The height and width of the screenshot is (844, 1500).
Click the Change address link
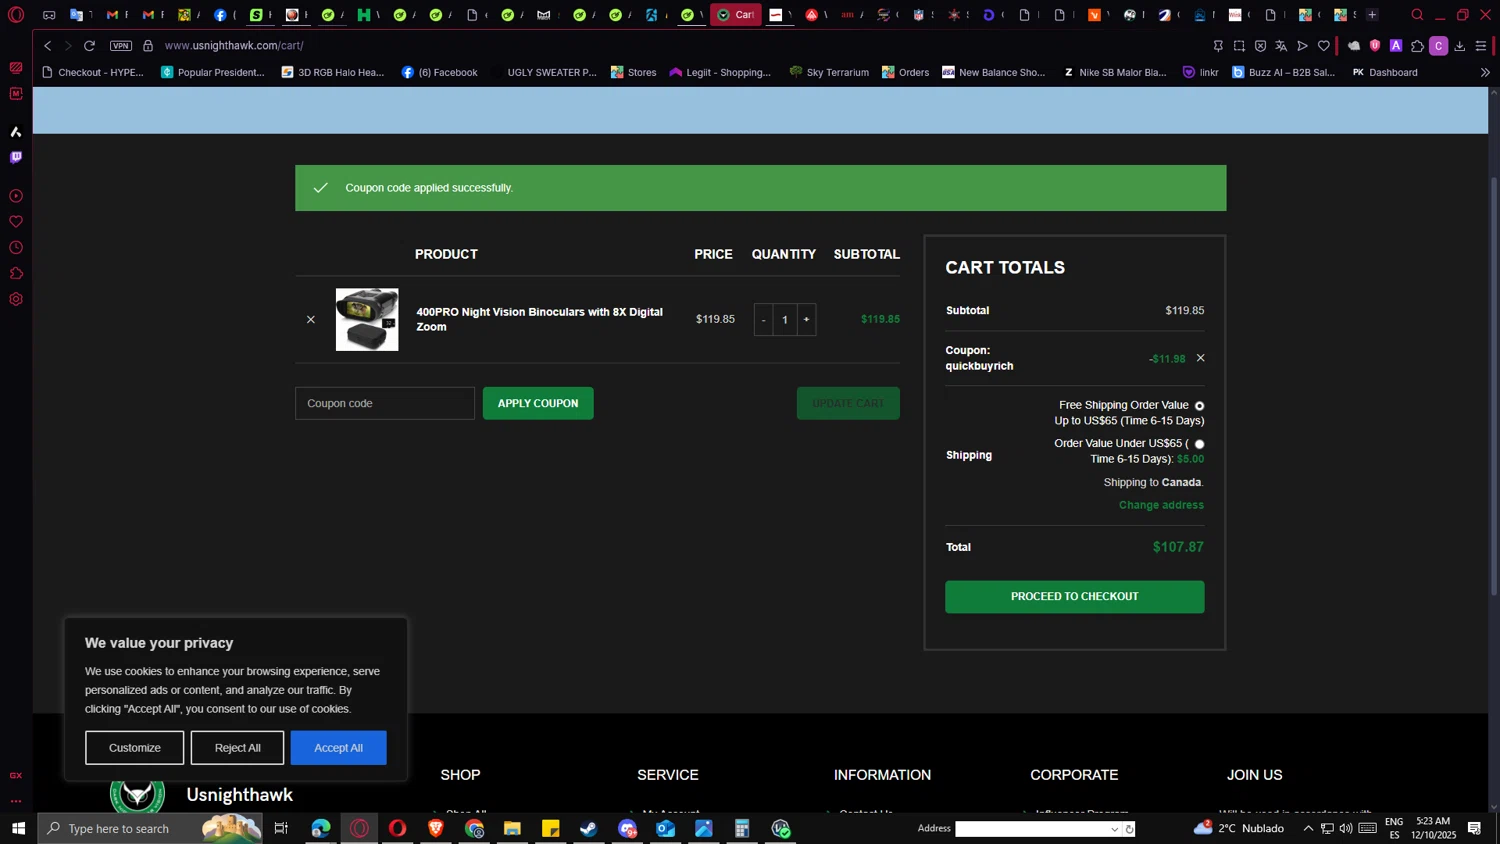tap(1161, 506)
